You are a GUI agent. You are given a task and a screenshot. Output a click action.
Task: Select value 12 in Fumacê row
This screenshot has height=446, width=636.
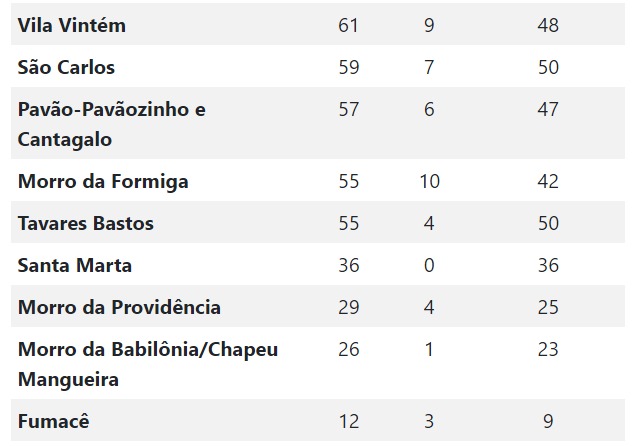point(349,421)
